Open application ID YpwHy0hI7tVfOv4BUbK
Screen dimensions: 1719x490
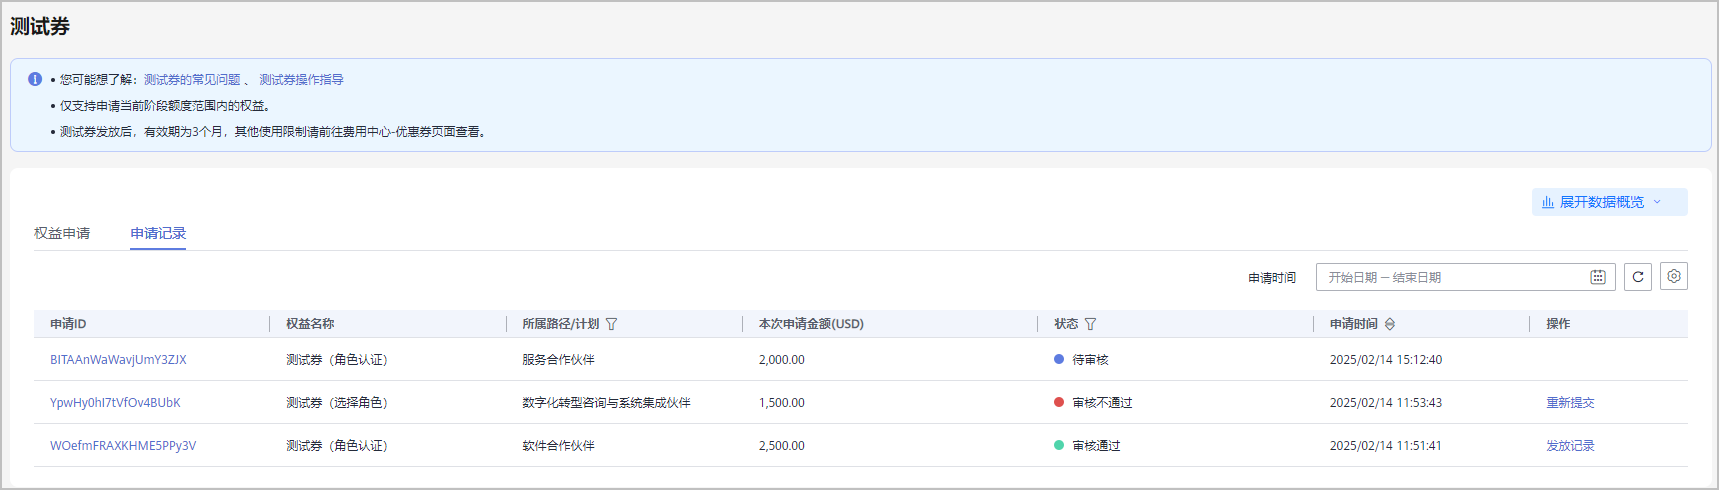point(115,403)
